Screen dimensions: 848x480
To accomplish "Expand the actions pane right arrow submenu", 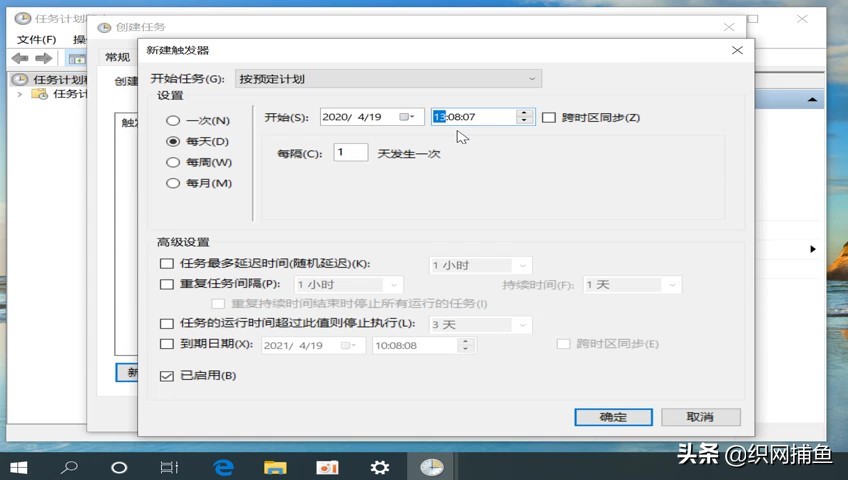I will 813,249.
